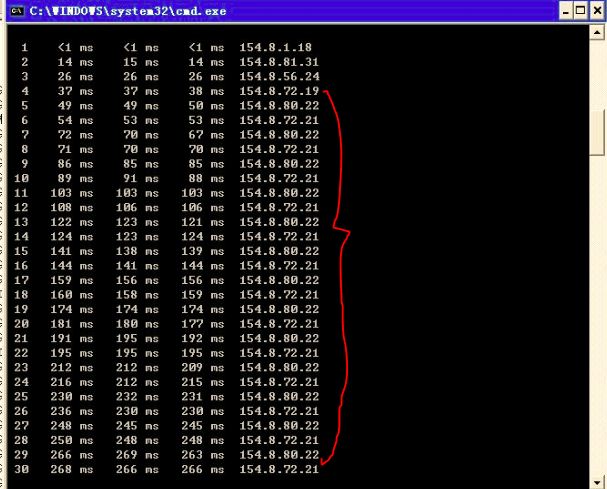
Task: Click the scrollbar up arrow
Action: [x=597, y=33]
